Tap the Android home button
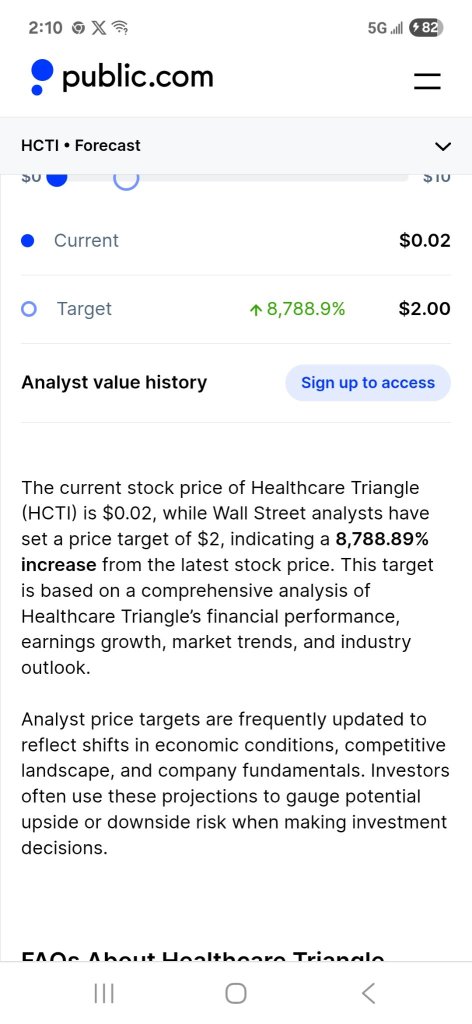Viewport: 472px width, 1024px height. (236, 993)
